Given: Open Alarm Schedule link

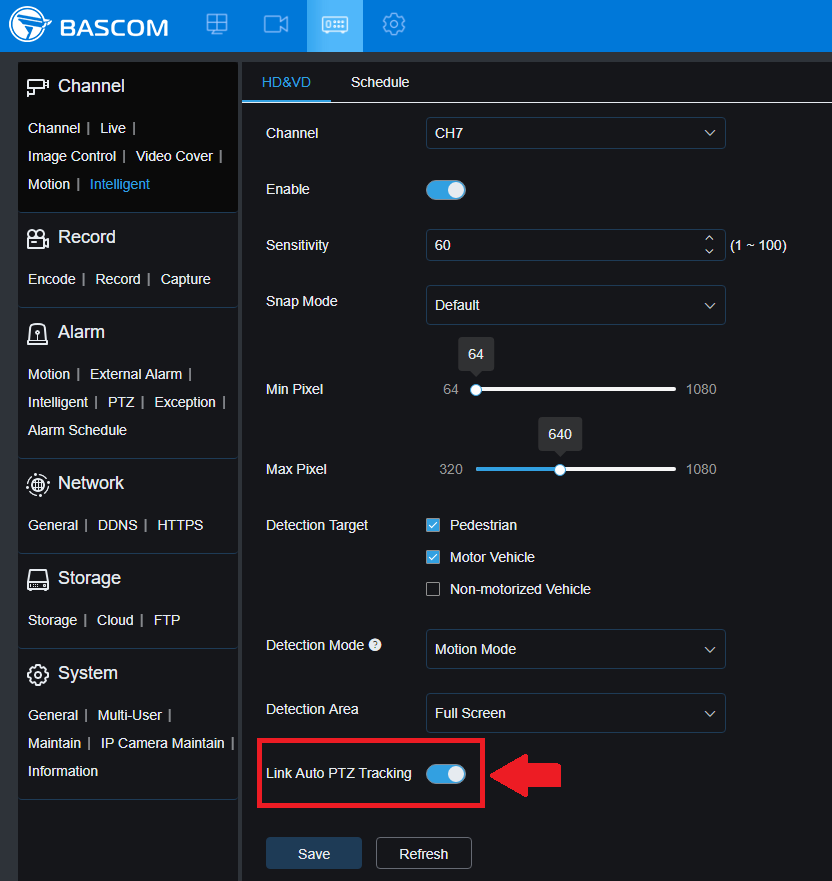Looking at the screenshot, I should (78, 430).
